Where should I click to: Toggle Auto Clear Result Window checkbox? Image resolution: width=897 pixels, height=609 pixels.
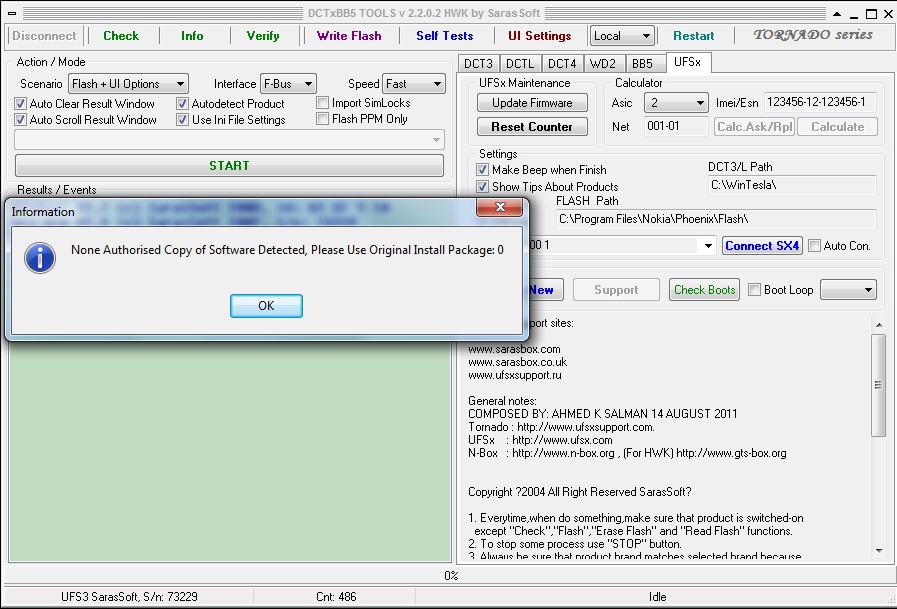[x=21, y=104]
